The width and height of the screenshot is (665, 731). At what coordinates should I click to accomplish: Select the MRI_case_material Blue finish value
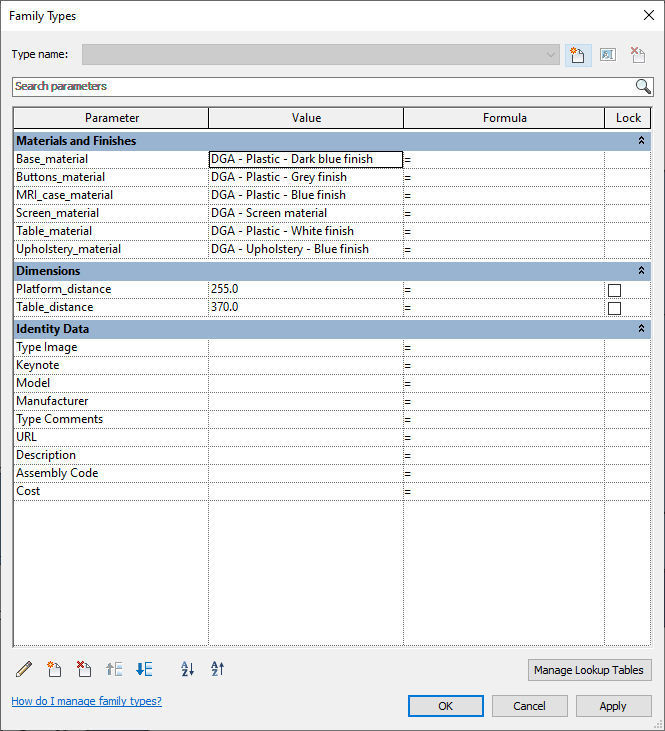click(306, 195)
